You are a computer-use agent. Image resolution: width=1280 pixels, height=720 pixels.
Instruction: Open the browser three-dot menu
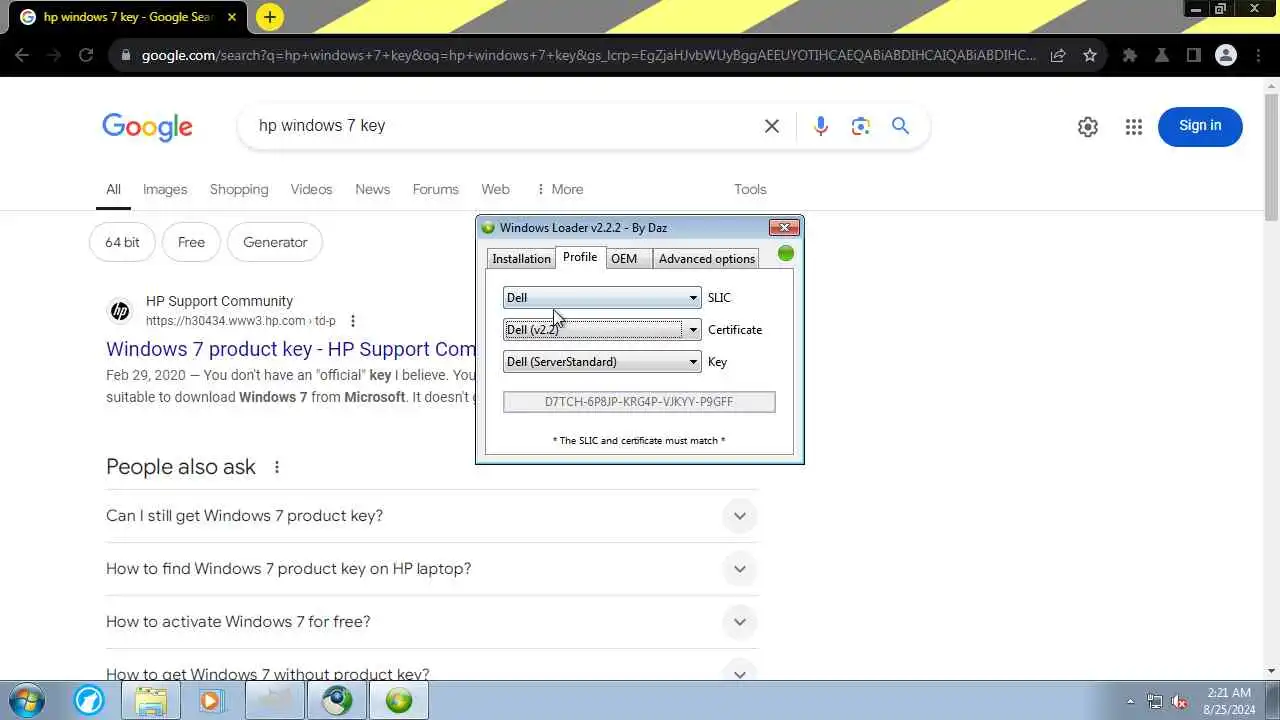coord(1259,56)
